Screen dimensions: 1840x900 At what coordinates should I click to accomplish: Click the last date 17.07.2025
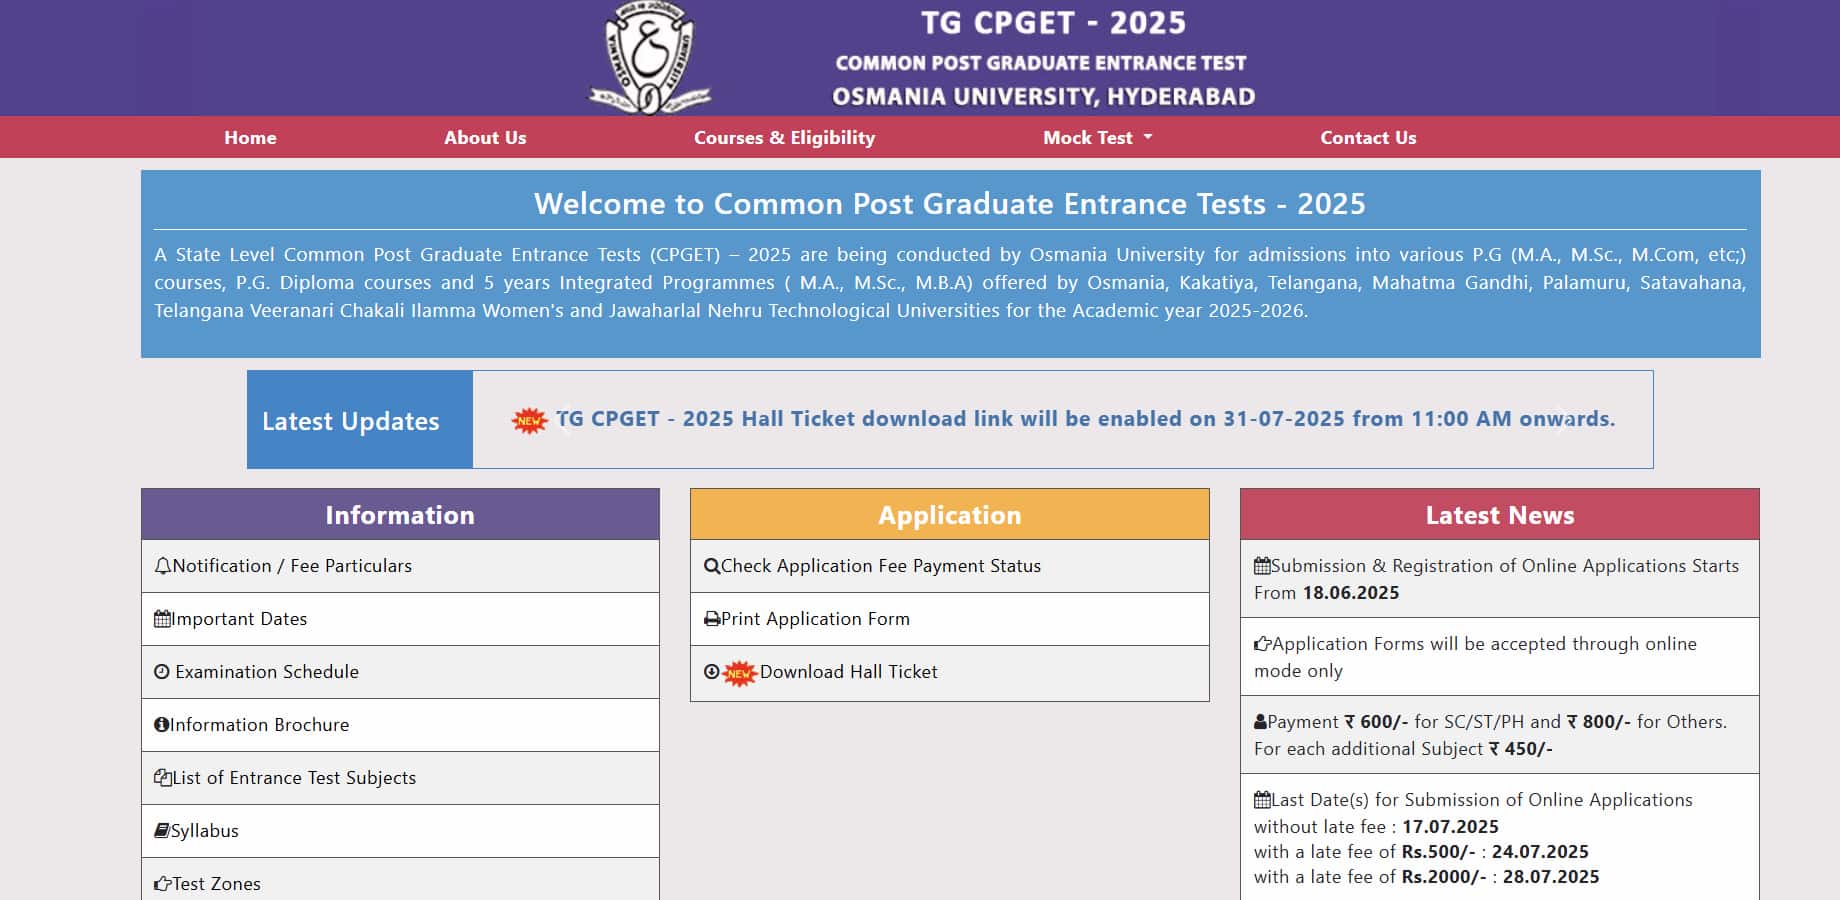click(1450, 827)
